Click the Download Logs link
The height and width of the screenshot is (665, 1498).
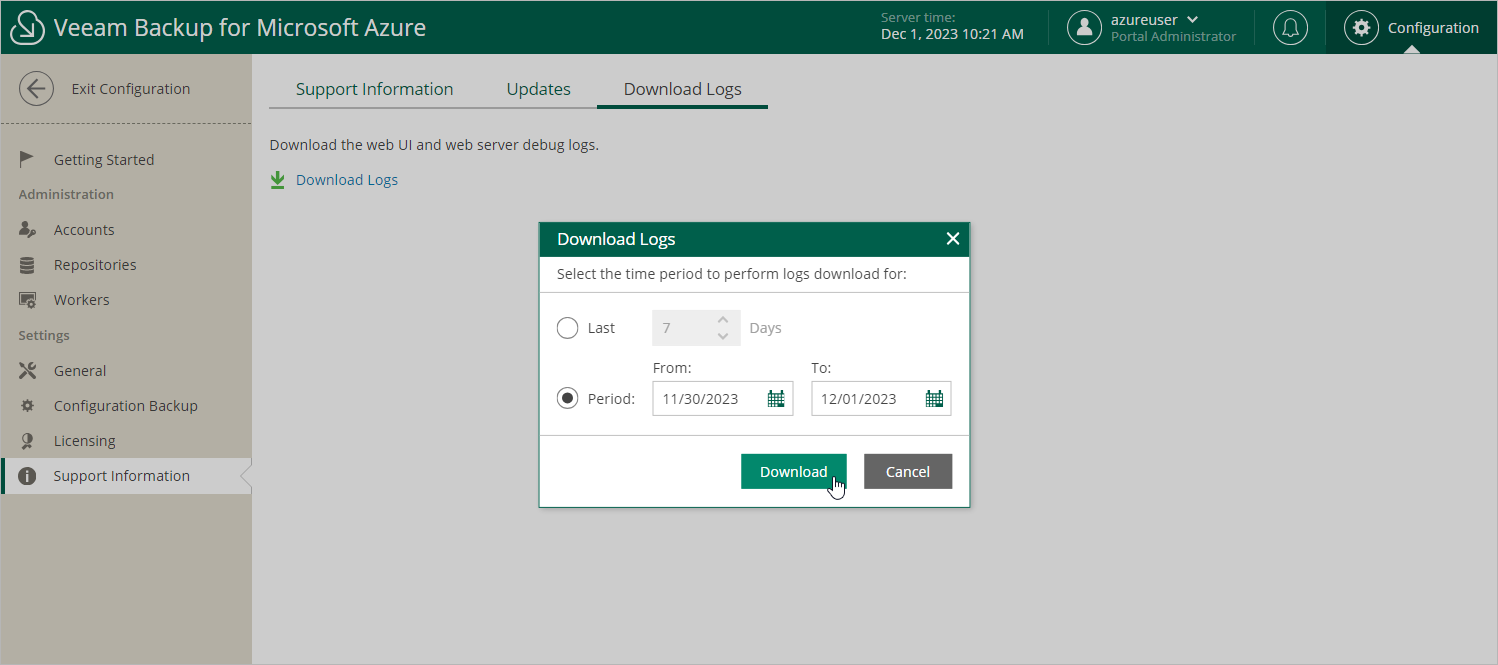click(x=347, y=180)
